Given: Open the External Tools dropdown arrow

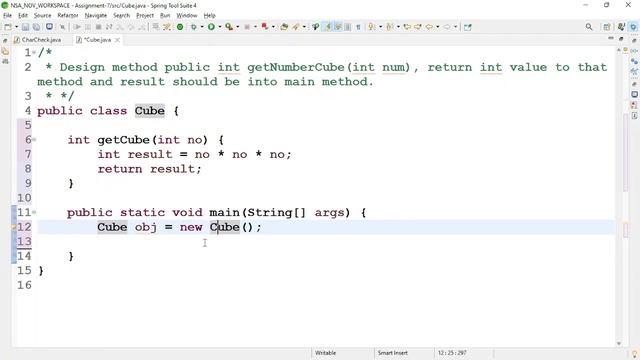Looking at the screenshot, I should pos(237,27).
